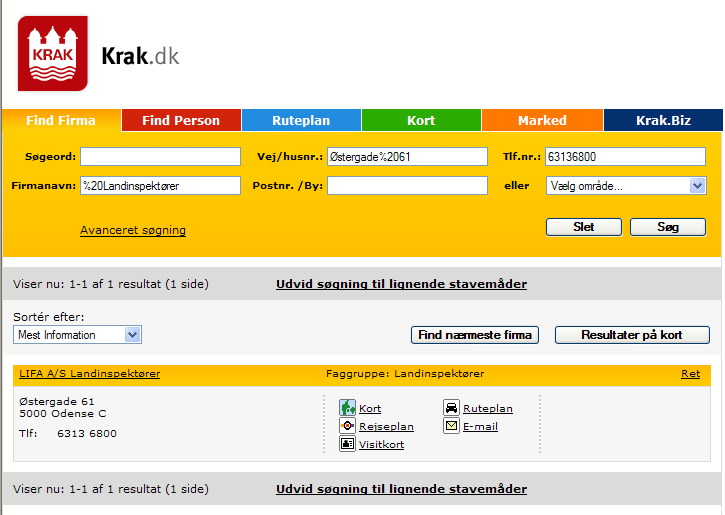The height and width of the screenshot is (515, 725).
Task: Open the Sortér efter Mest Information dropdown
Action: point(77,335)
